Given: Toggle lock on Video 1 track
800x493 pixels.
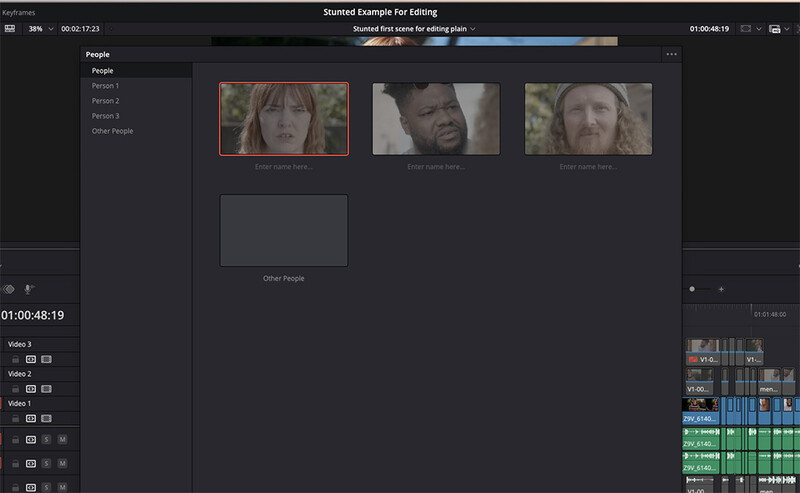Looking at the screenshot, I should click(16, 418).
